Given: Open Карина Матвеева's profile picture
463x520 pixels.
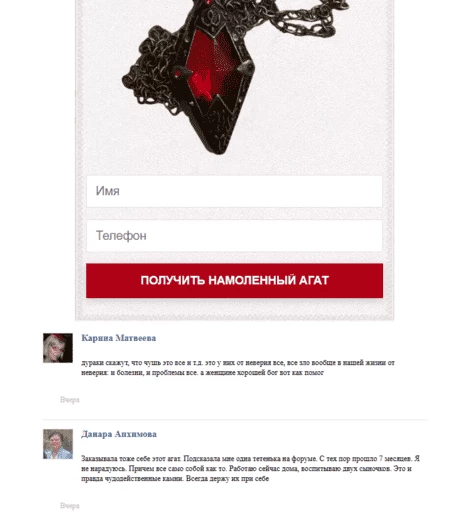Looking at the screenshot, I should pyautogui.click(x=58, y=348).
